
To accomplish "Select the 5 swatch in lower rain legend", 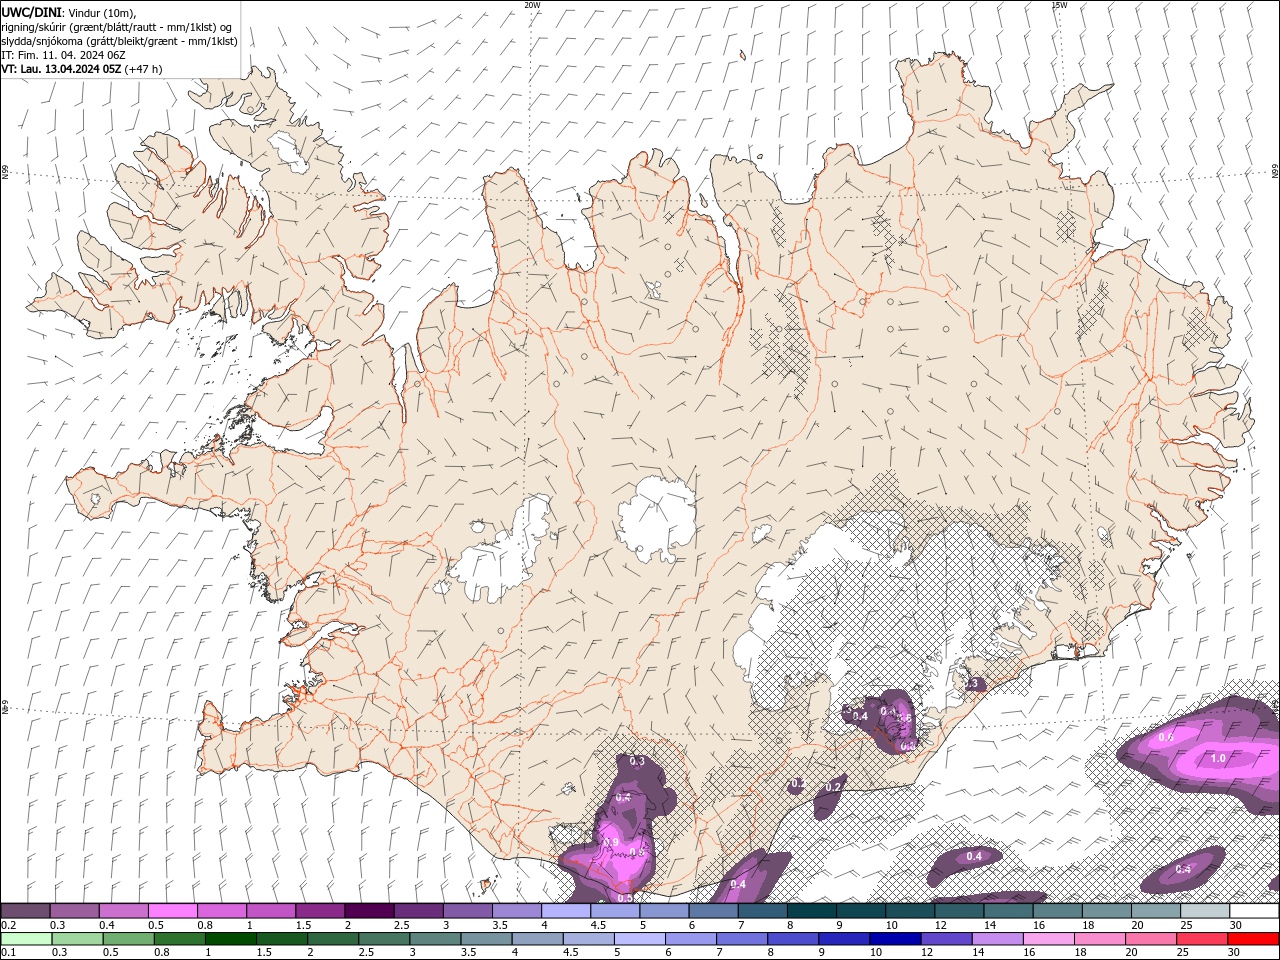I will pyautogui.click(x=640, y=938).
